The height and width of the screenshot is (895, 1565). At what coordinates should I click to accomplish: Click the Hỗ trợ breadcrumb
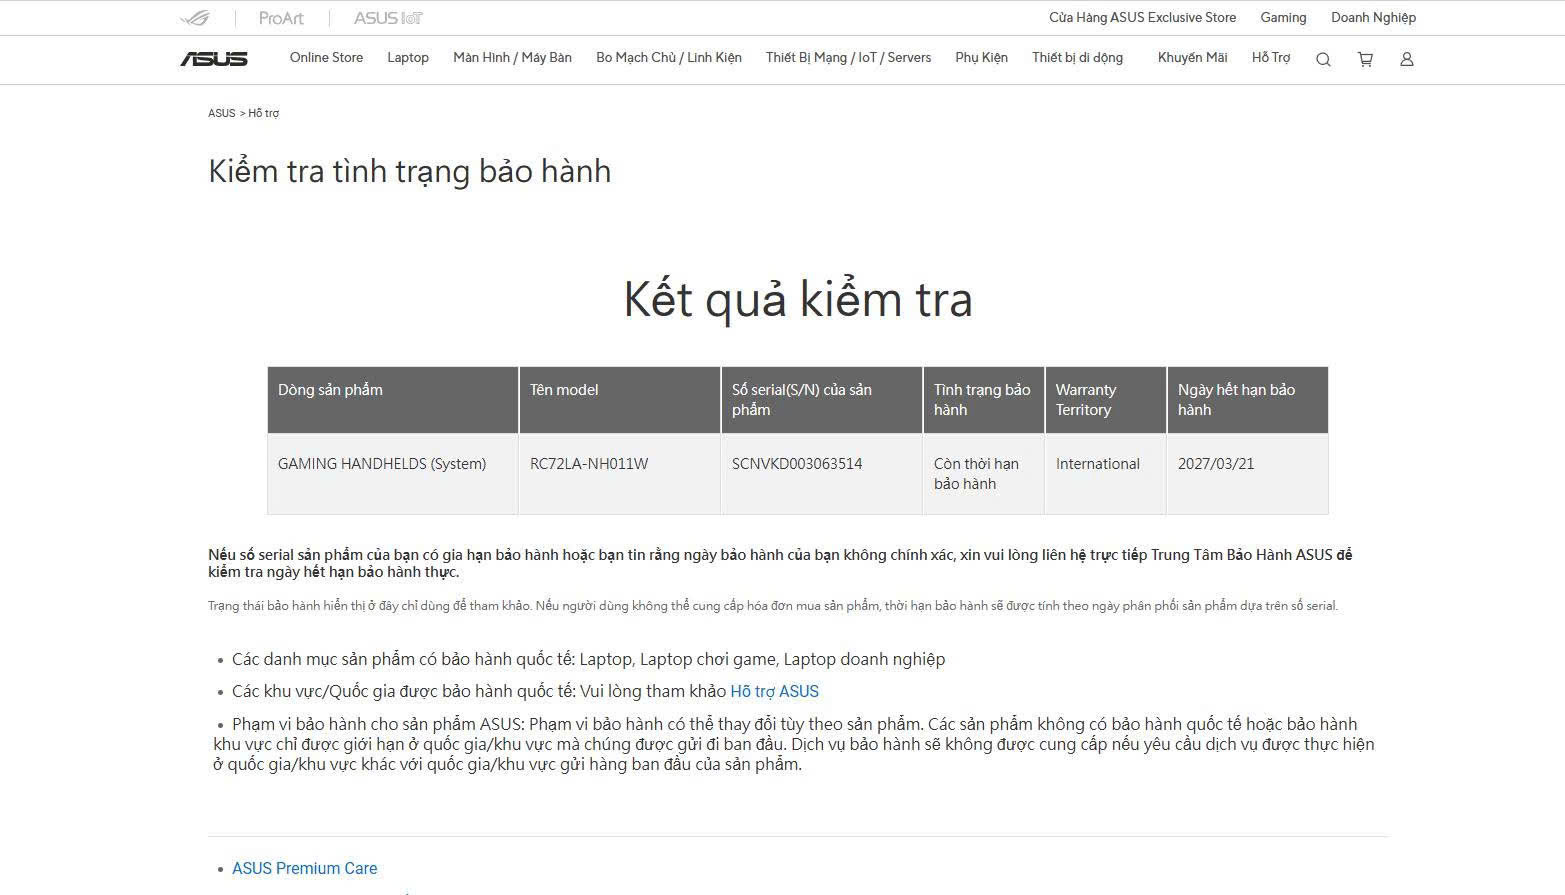(x=264, y=113)
